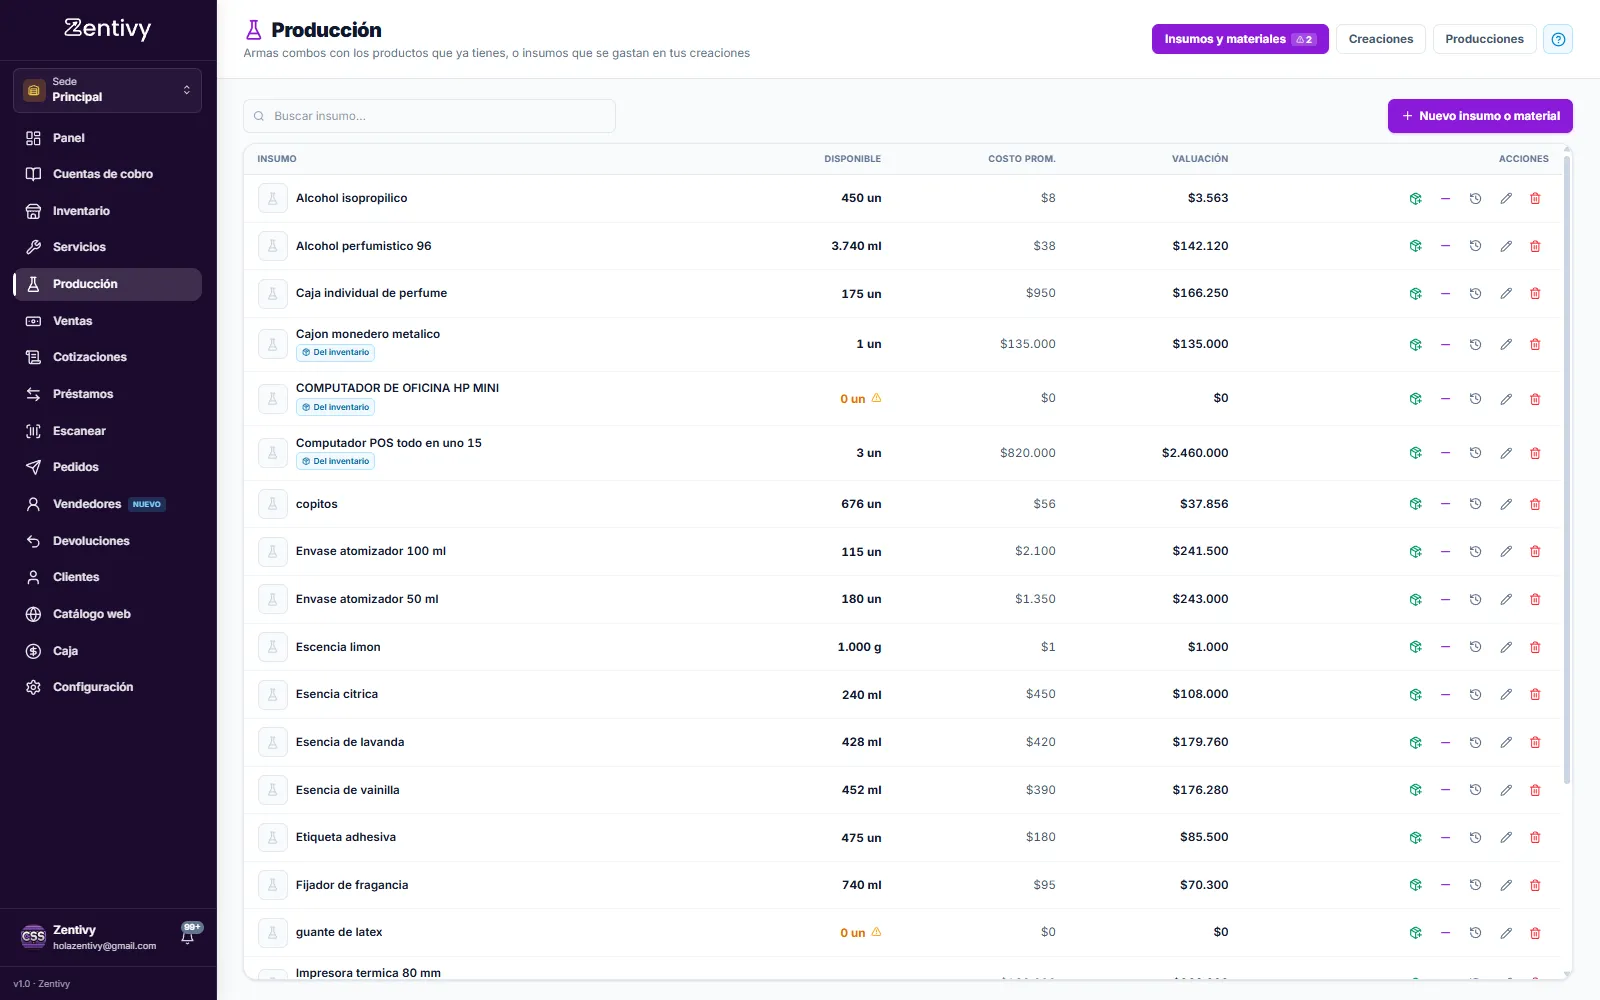The width and height of the screenshot is (1600, 1000).
Task: Click the insumos table vertical scrollbar
Action: click(1567, 468)
